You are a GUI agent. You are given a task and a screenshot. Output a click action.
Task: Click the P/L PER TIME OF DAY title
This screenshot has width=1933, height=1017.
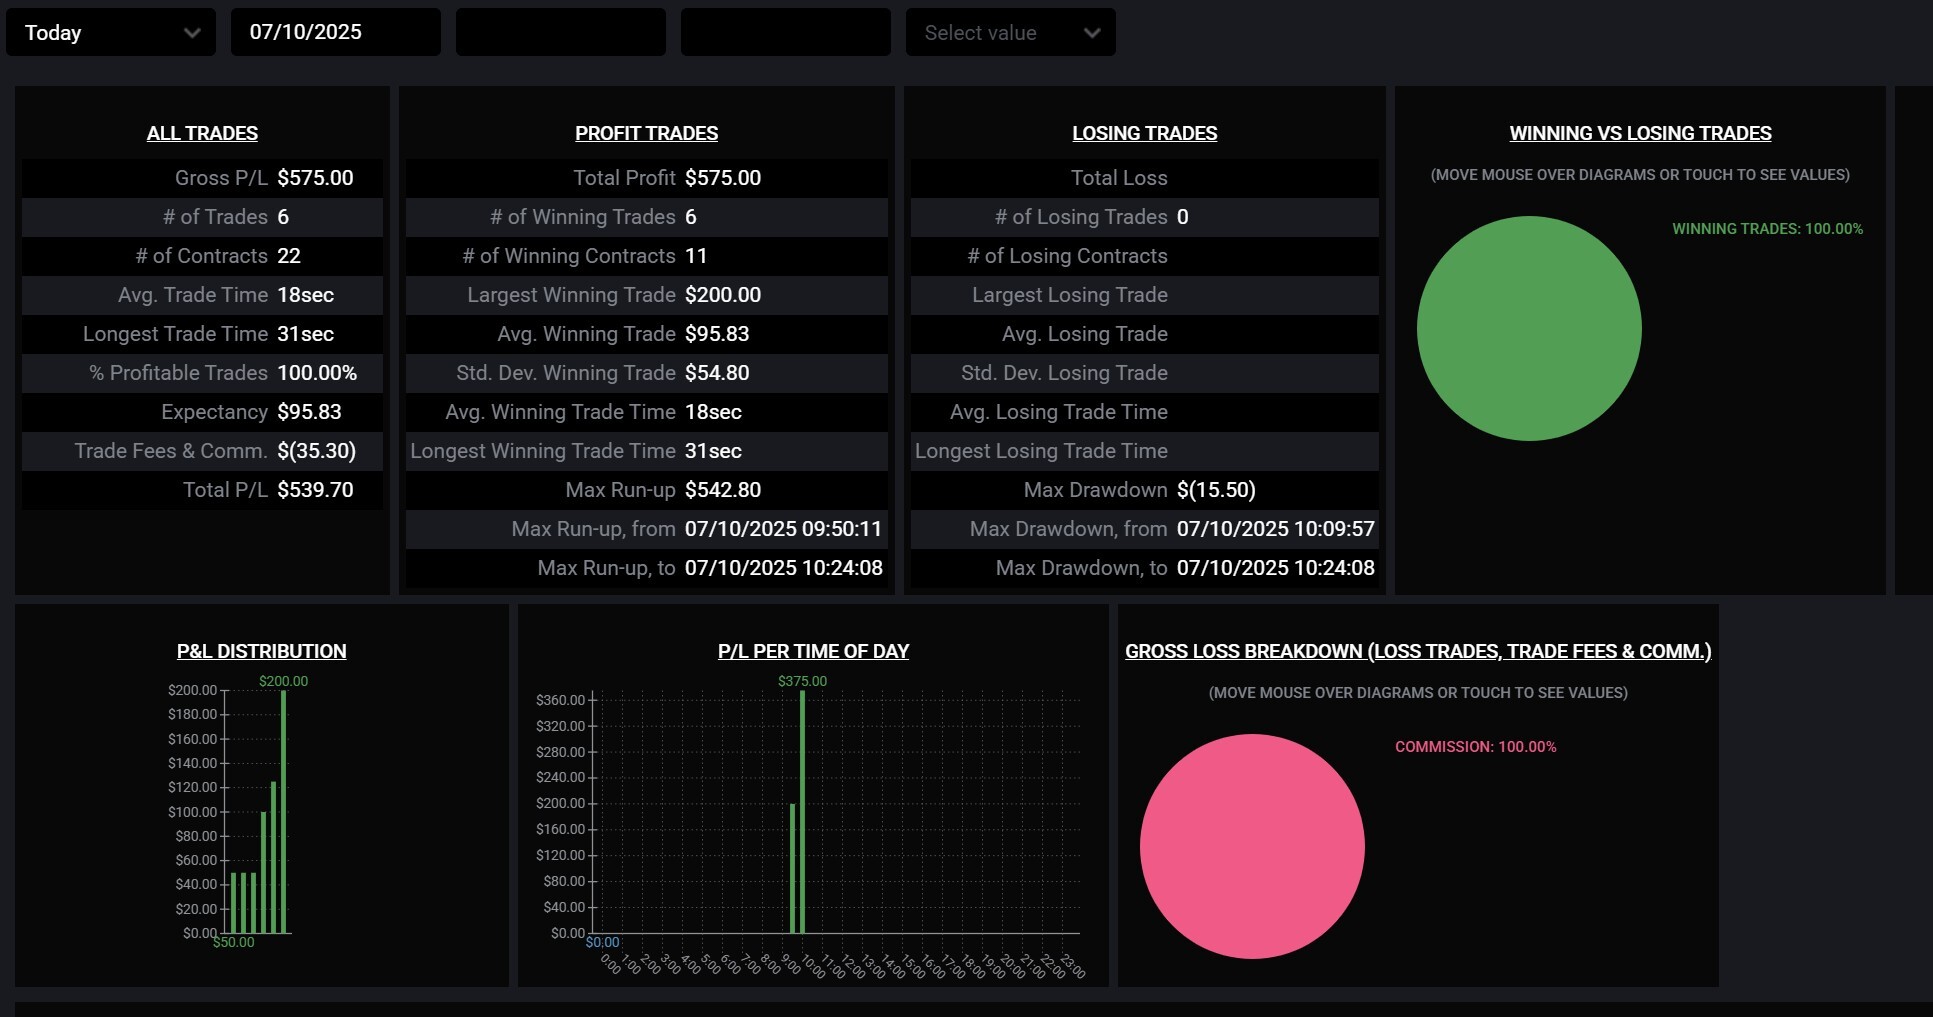pyautogui.click(x=813, y=651)
